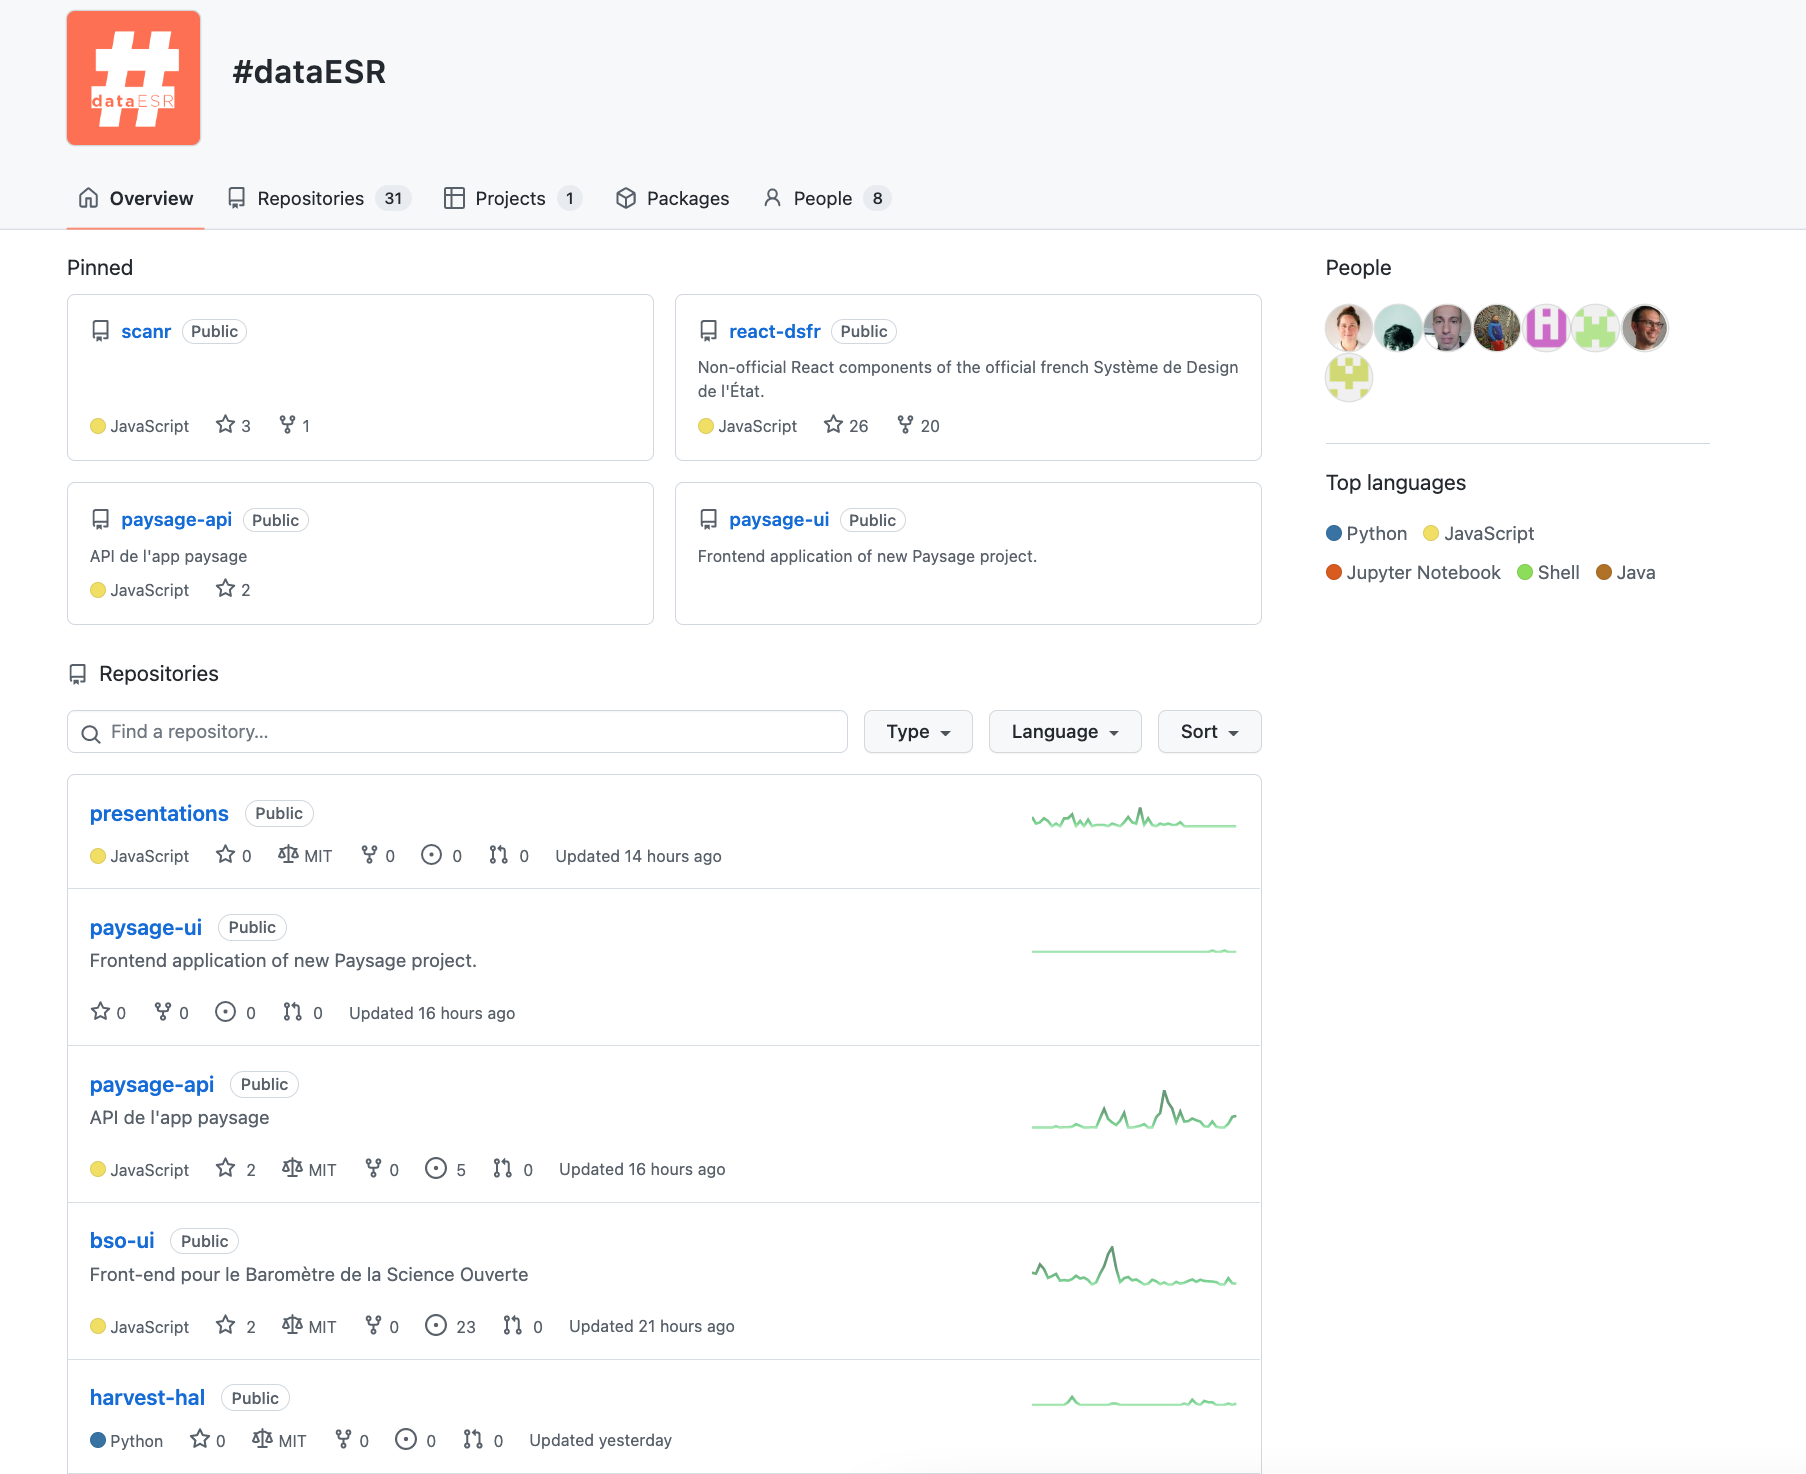Screen dimensions: 1806x1474
Task: View forks of presentations repo
Action: tap(378, 856)
